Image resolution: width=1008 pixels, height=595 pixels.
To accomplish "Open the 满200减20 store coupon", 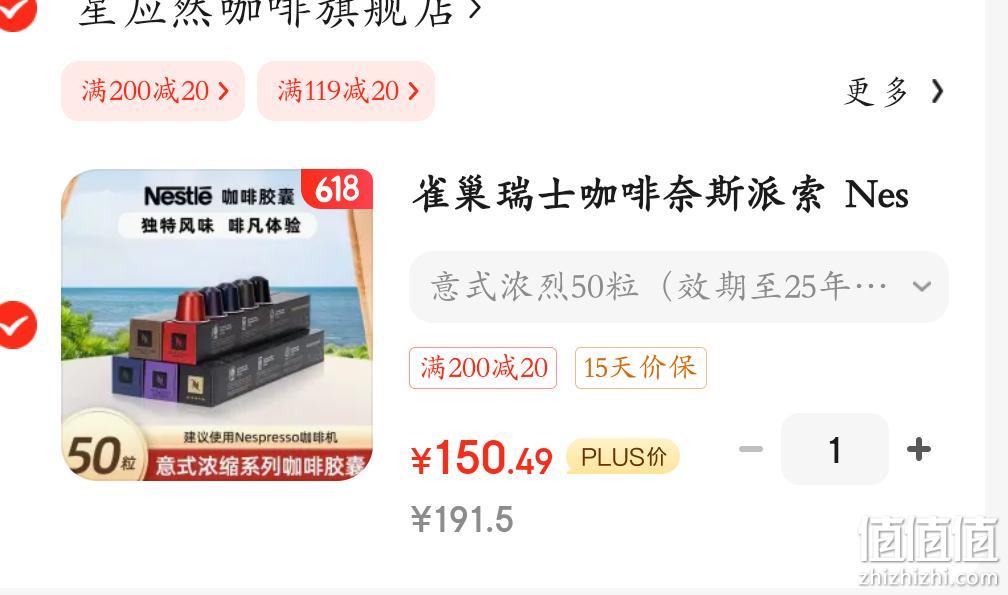I will (x=153, y=91).
